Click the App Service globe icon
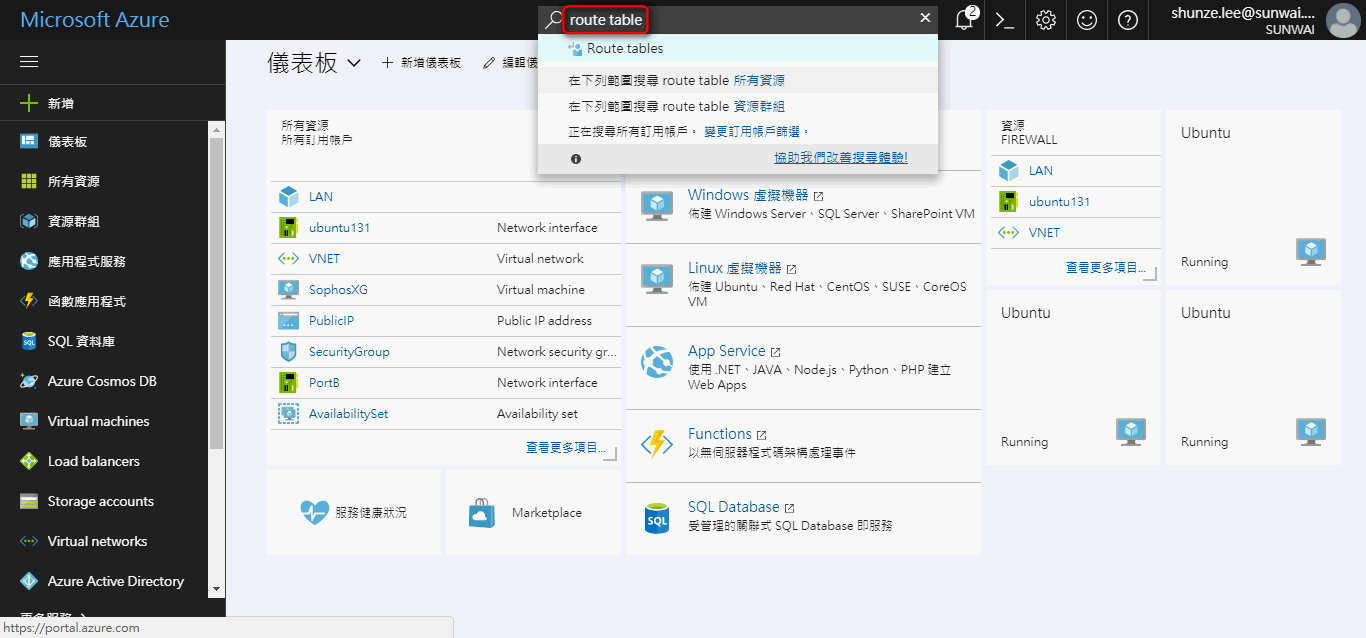This screenshot has width=1366, height=638. pos(657,361)
